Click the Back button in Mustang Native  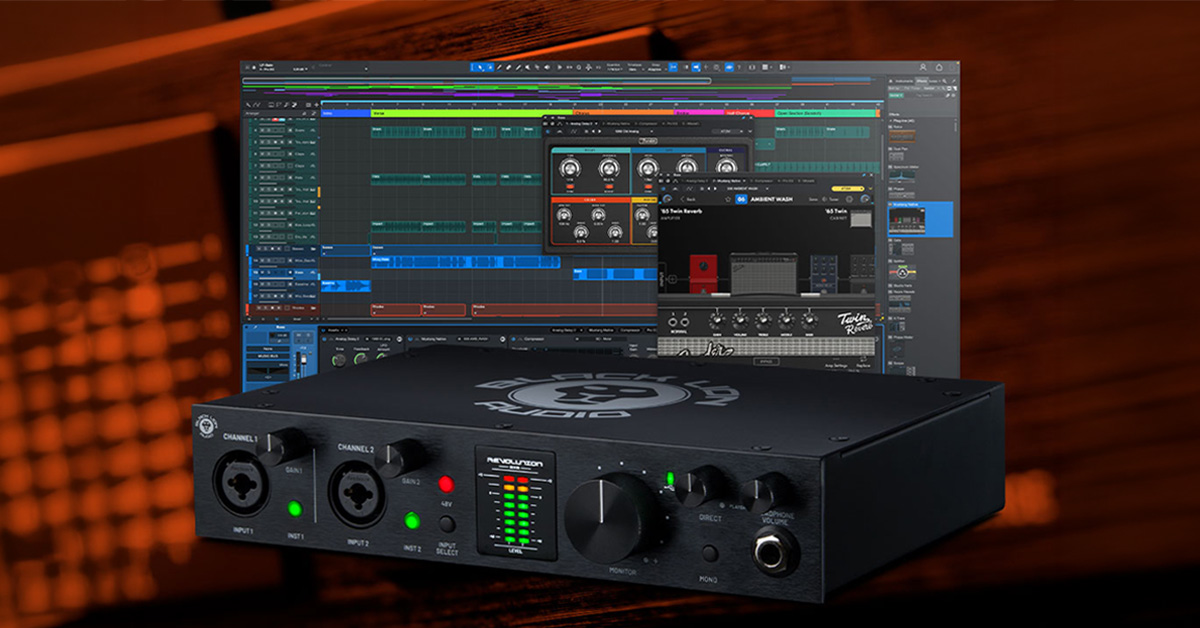click(688, 199)
